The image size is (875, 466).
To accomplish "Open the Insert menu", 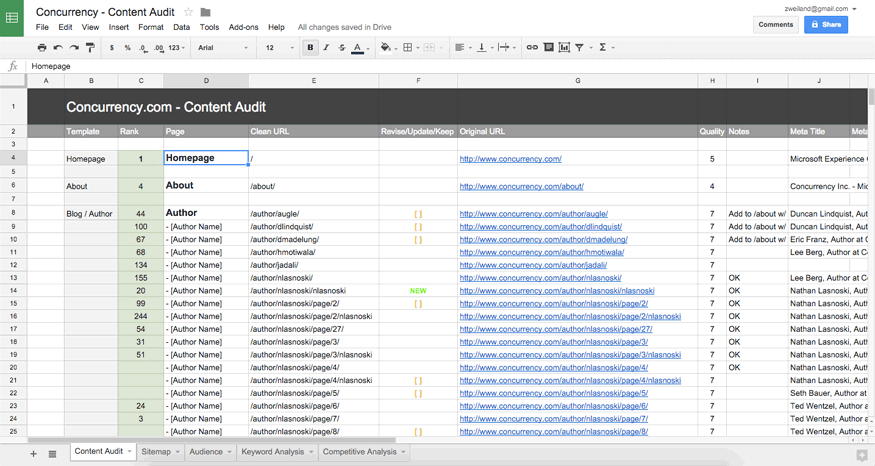I will [x=118, y=27].
